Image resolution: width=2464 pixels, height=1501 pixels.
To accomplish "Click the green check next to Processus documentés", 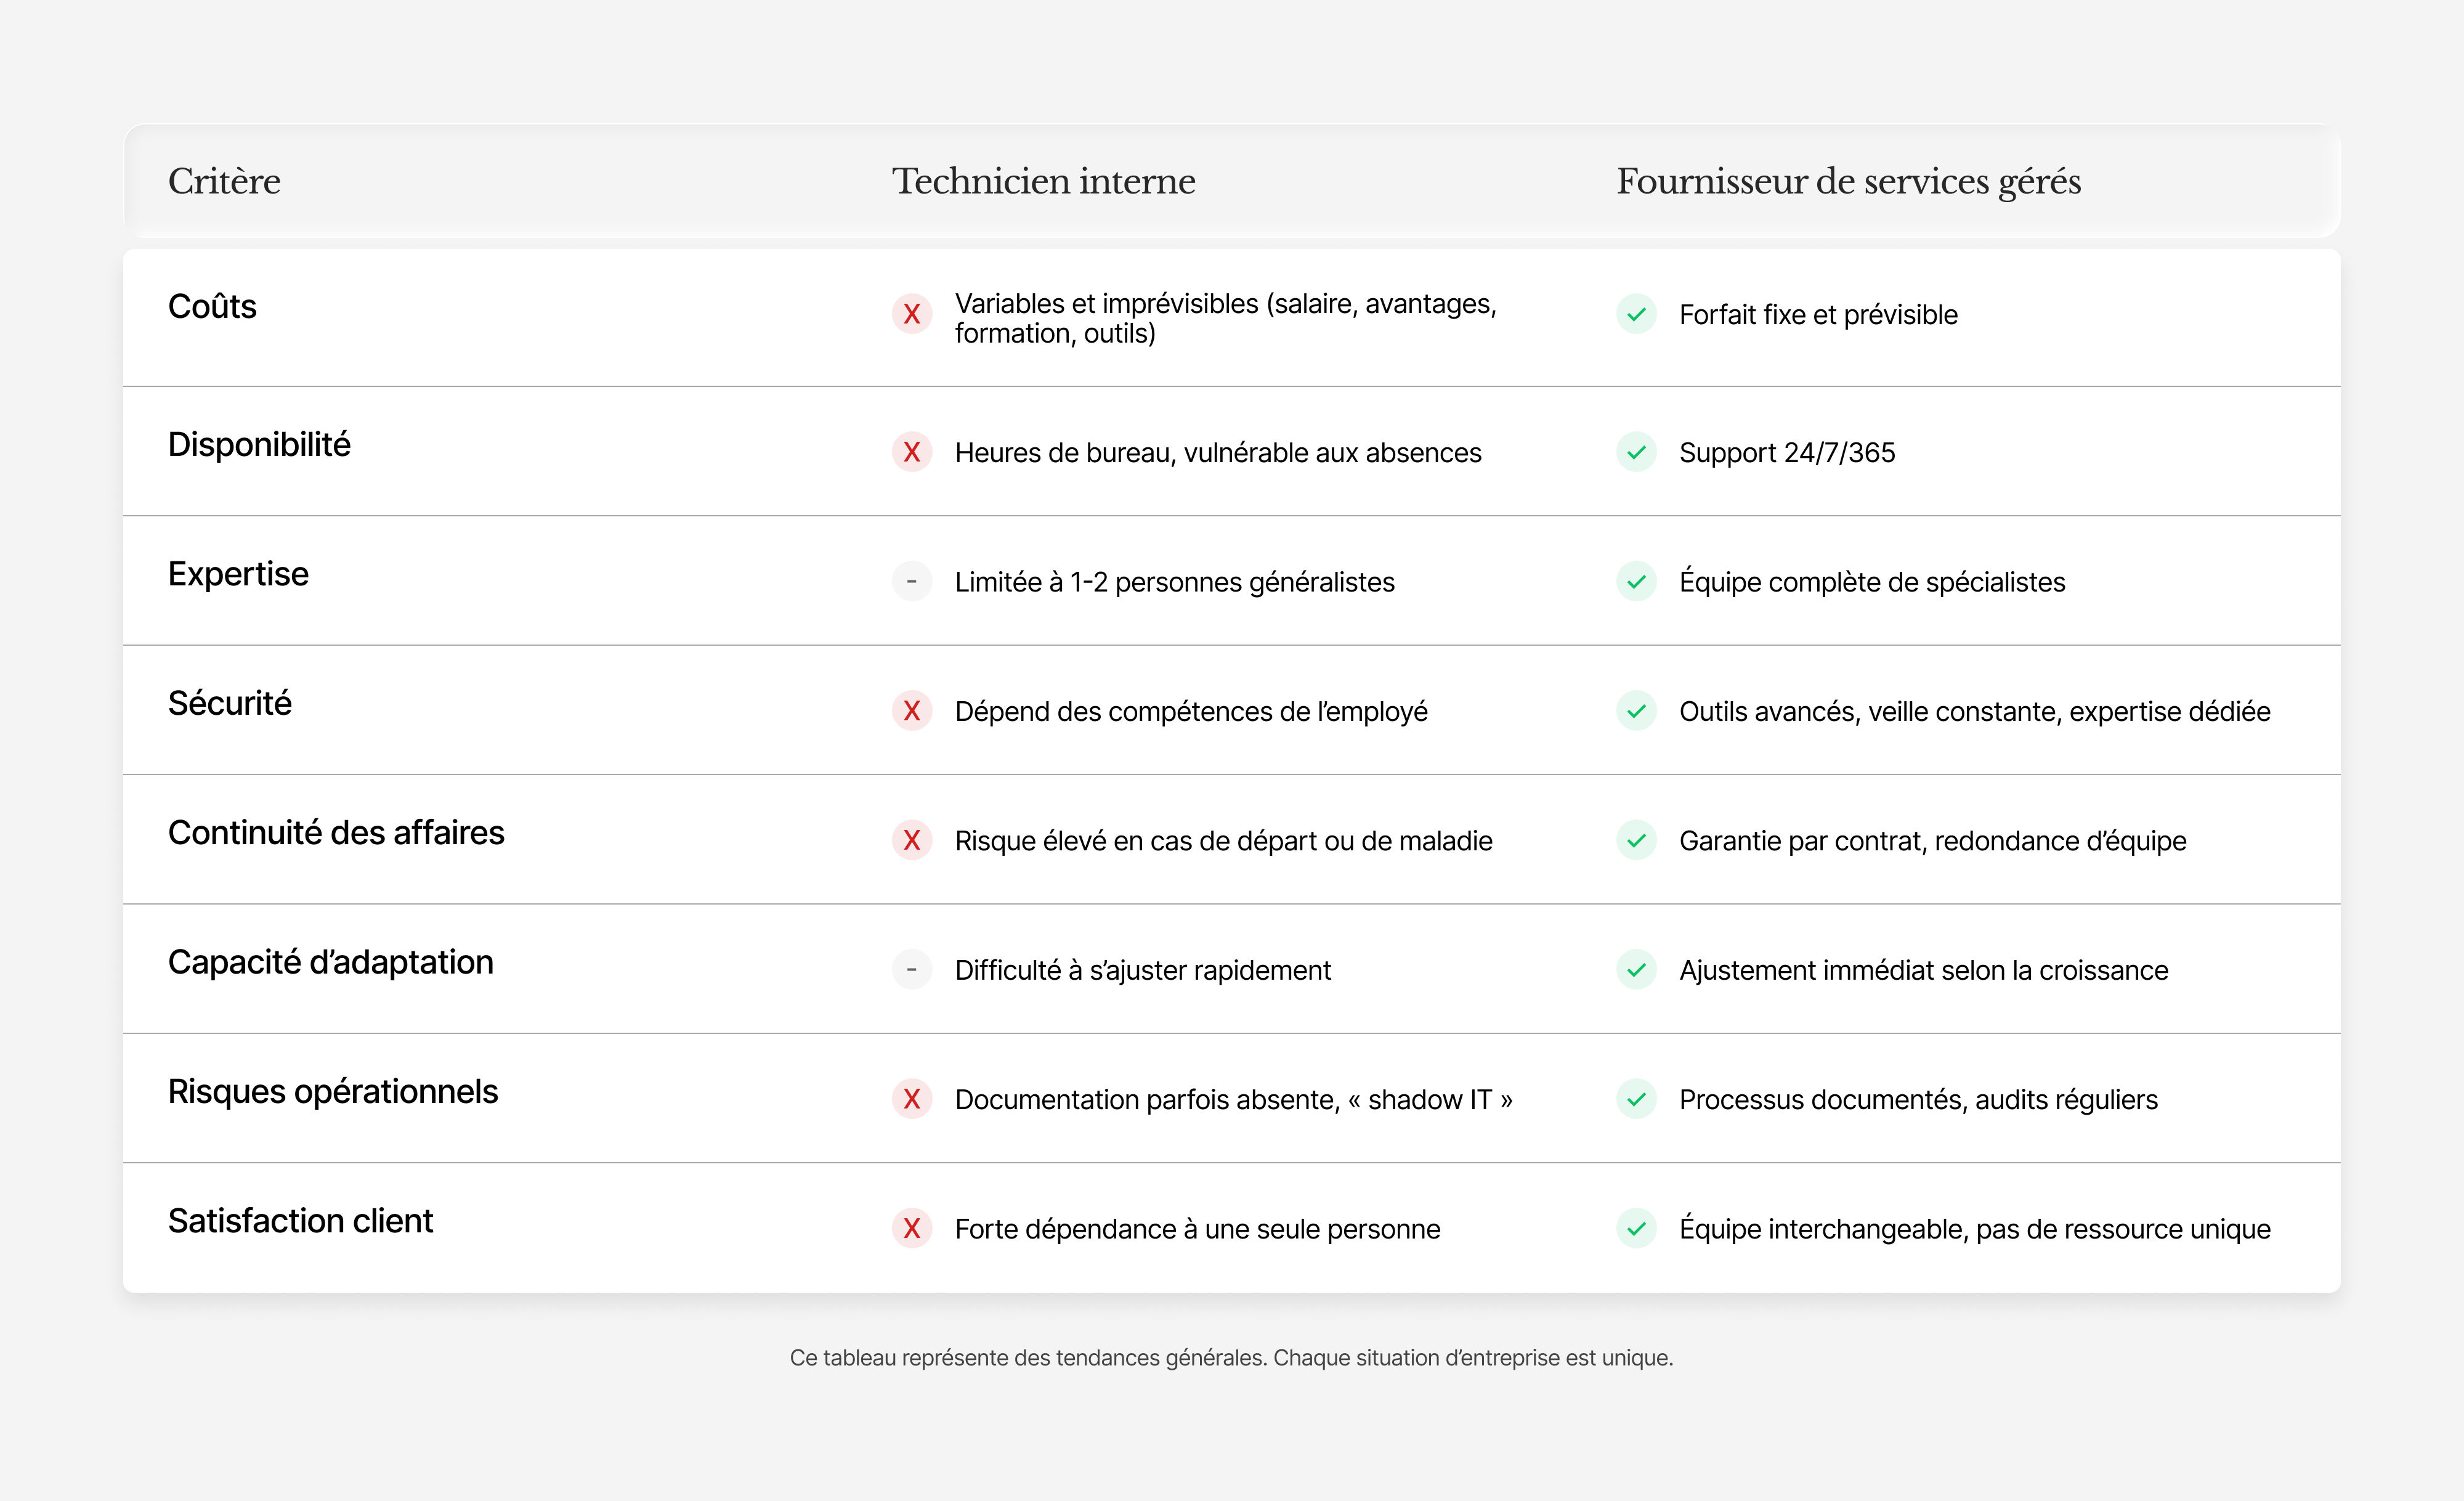I will (1637, 1100).
